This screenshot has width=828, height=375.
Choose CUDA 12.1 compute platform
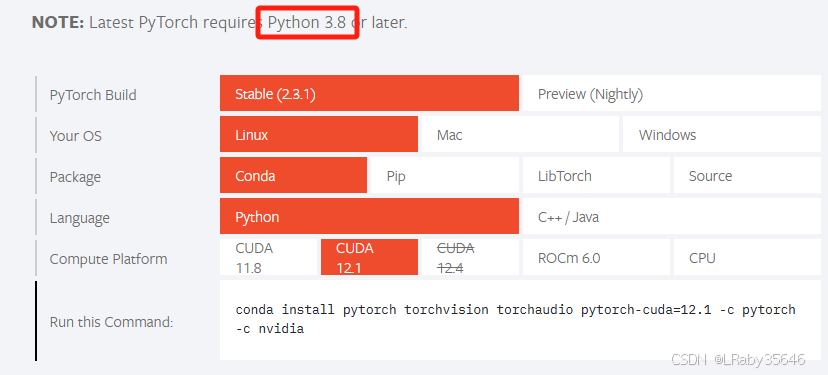point(369,257)
